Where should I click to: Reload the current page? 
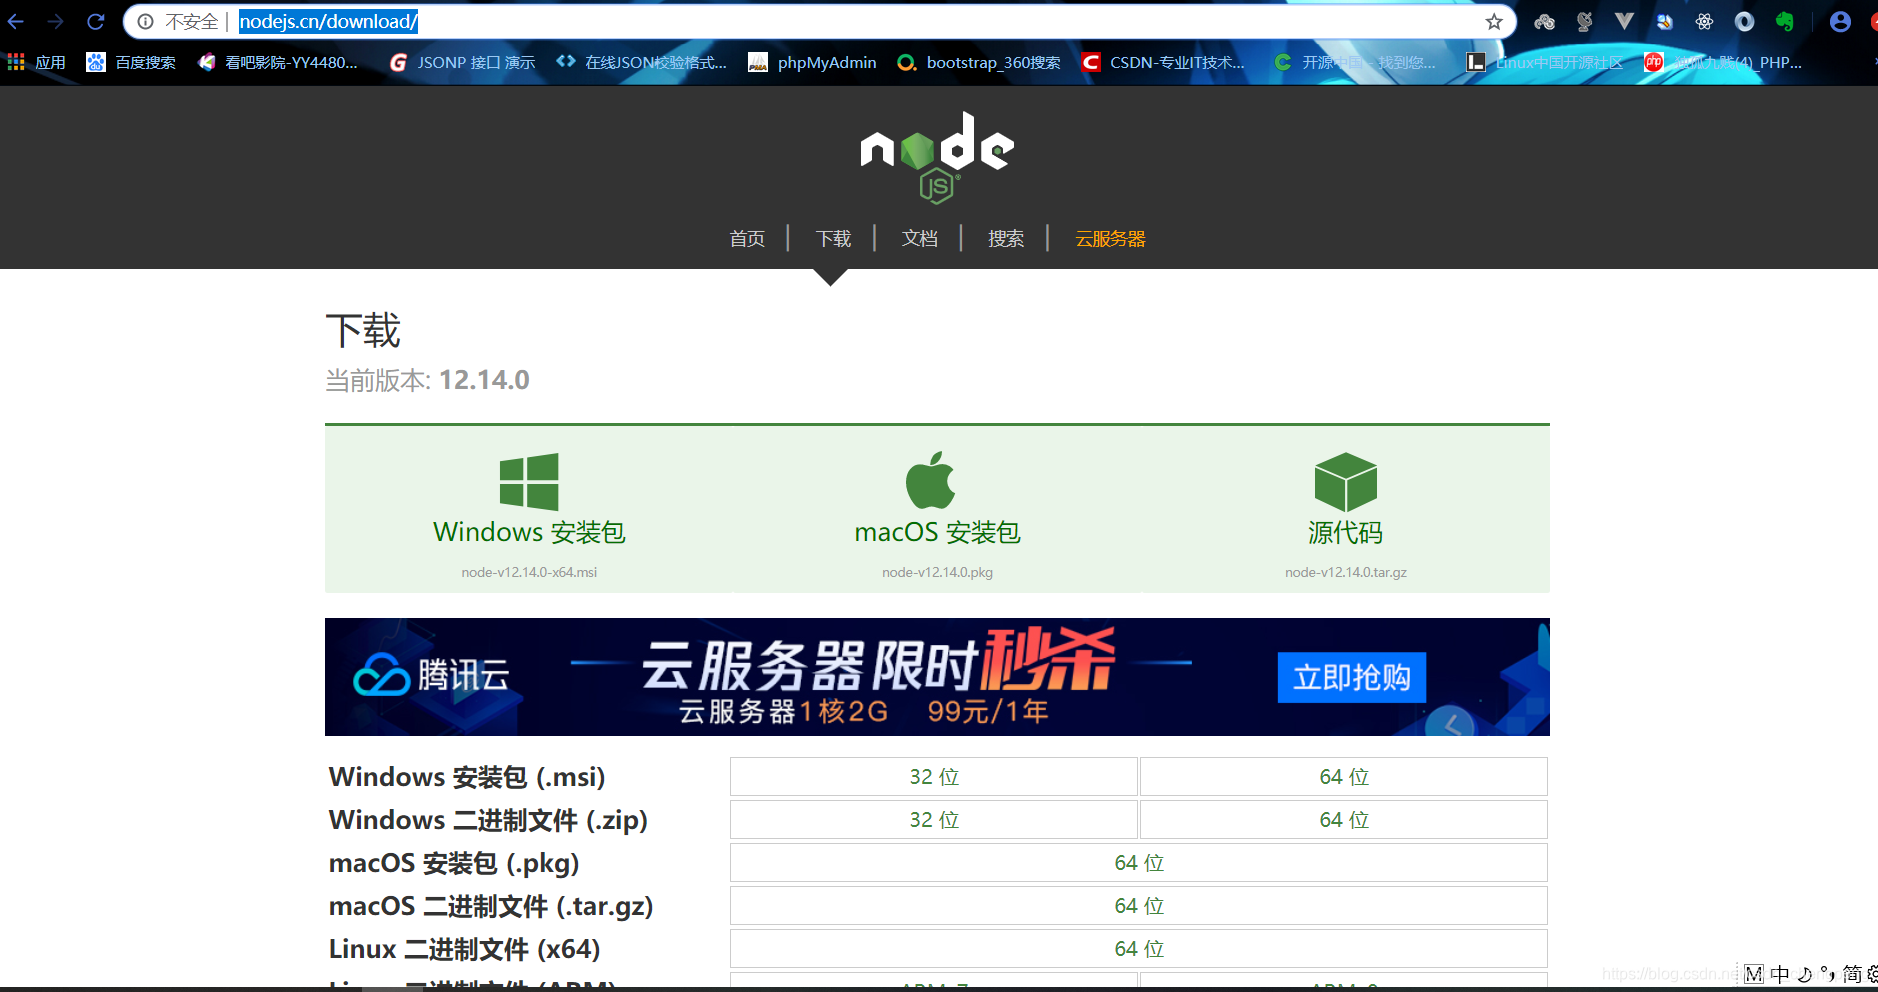pyautogui.click(x=96, y=21)
